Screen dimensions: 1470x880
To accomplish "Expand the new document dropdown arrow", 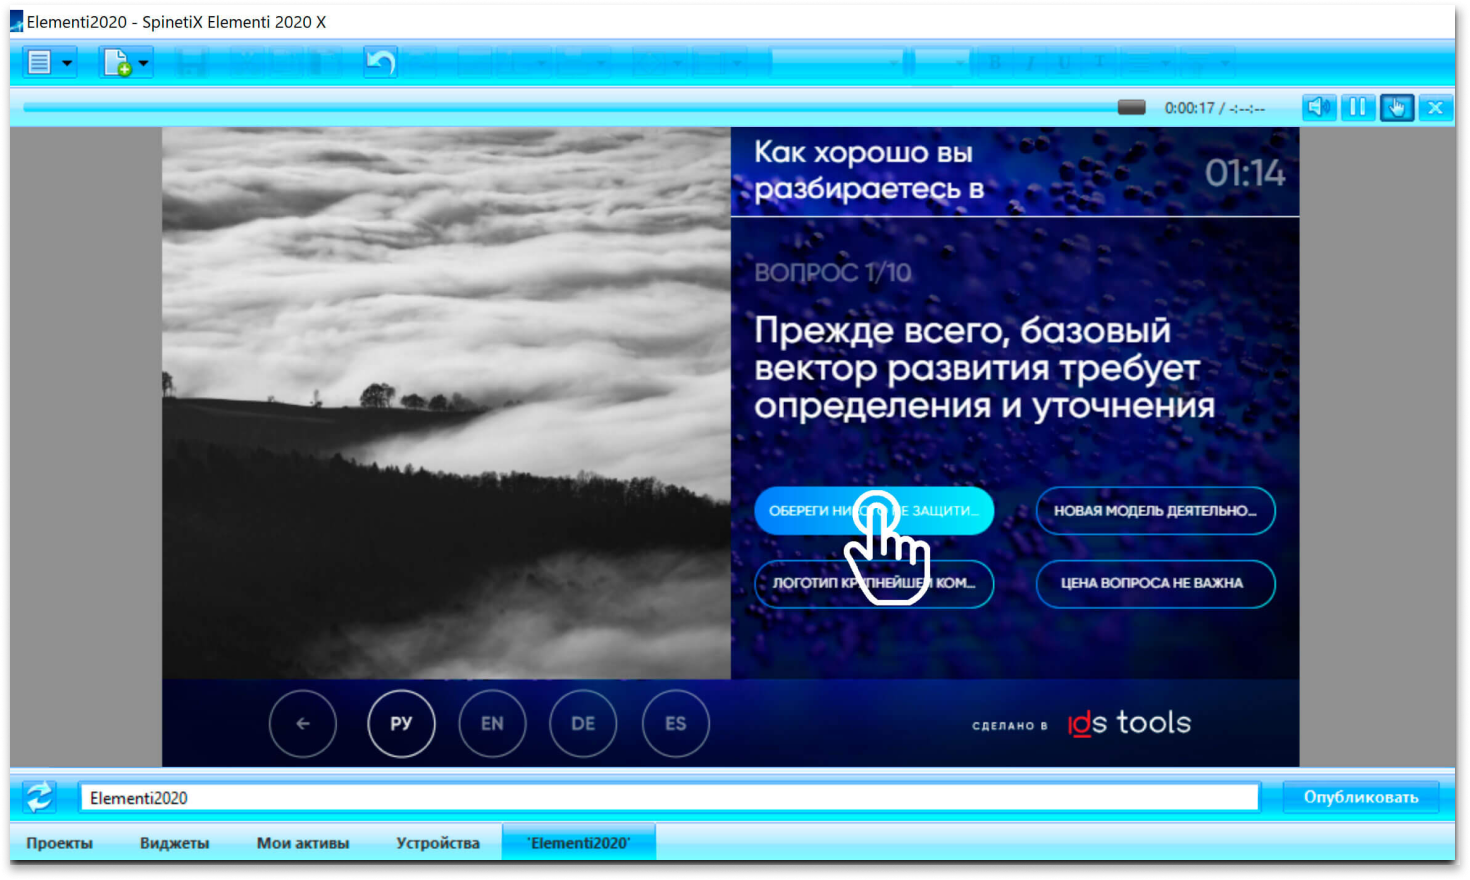I will click(144, 63).
